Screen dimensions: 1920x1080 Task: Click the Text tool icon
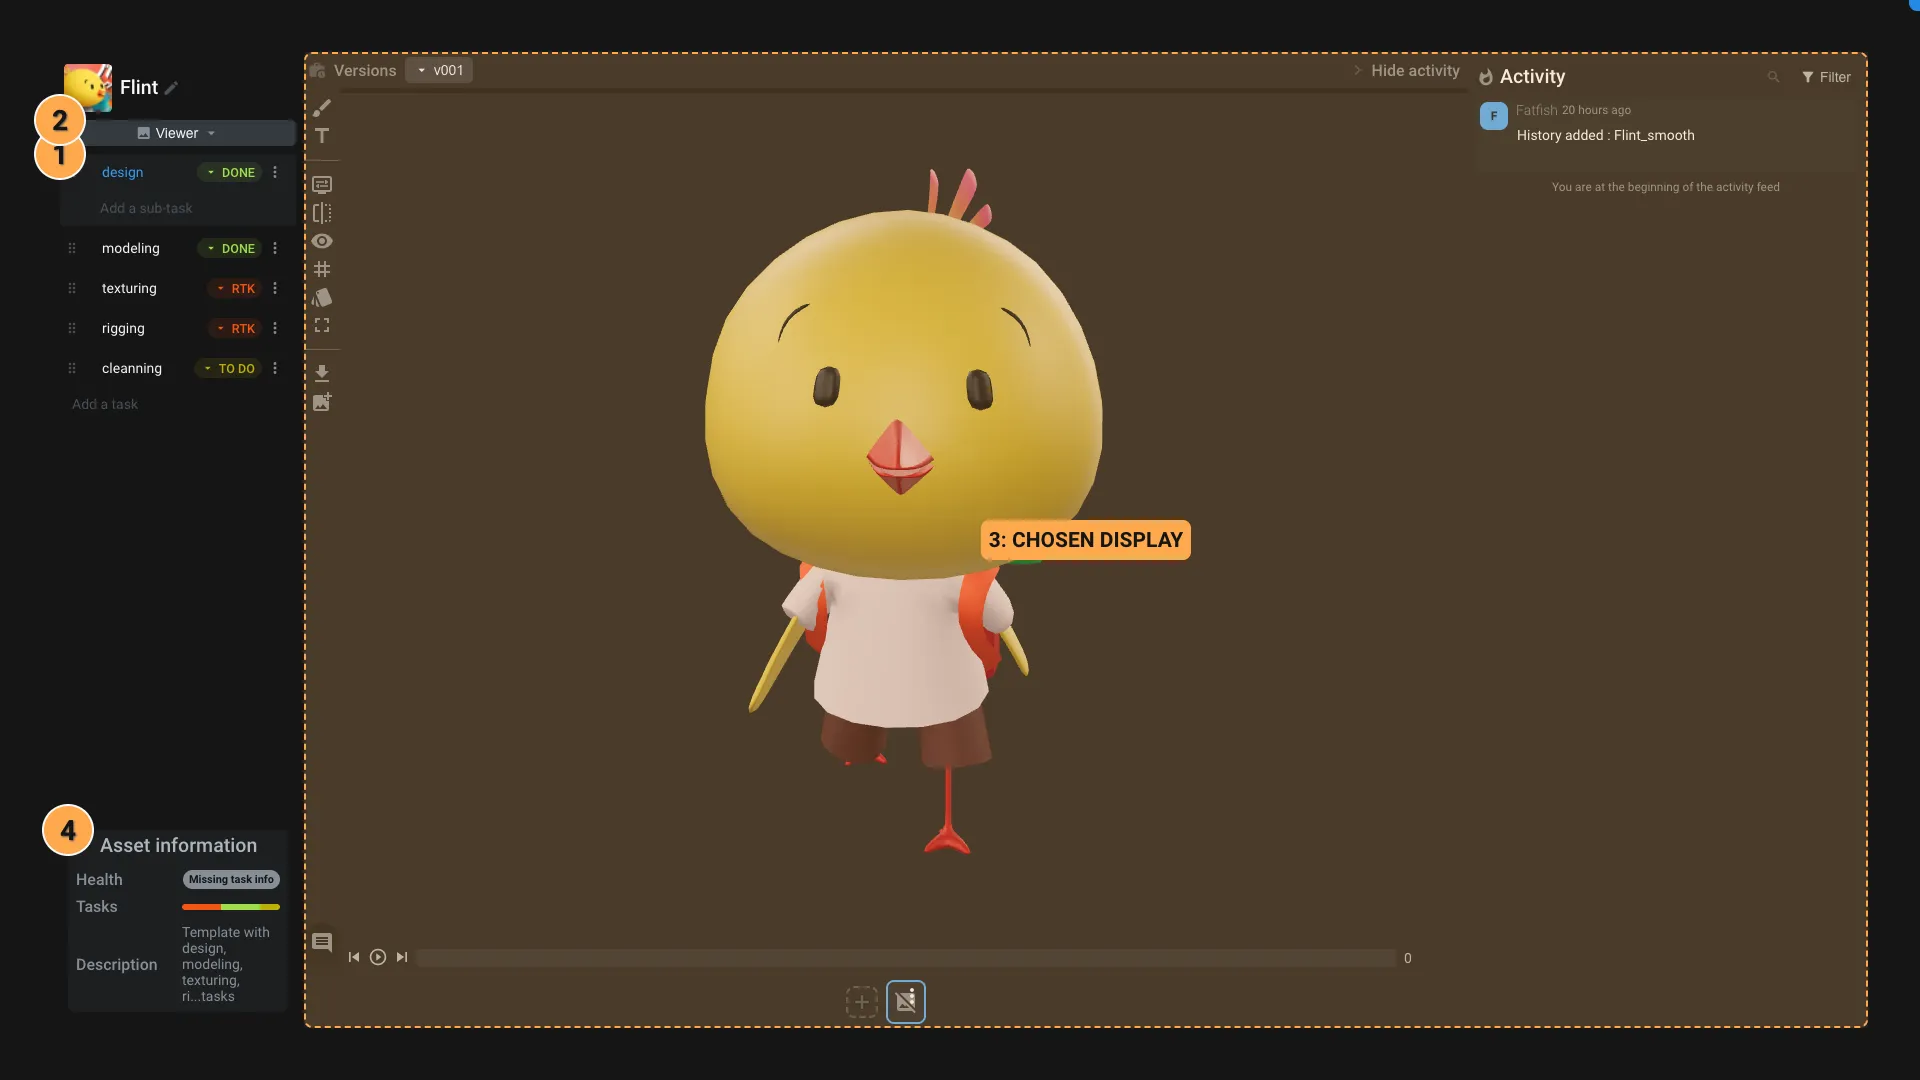click(322, 137)
